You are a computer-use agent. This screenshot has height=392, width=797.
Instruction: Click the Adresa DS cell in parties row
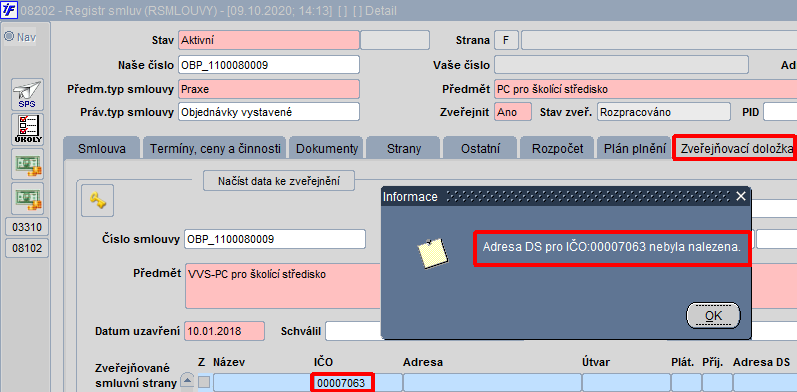click(x=764, y=383)
